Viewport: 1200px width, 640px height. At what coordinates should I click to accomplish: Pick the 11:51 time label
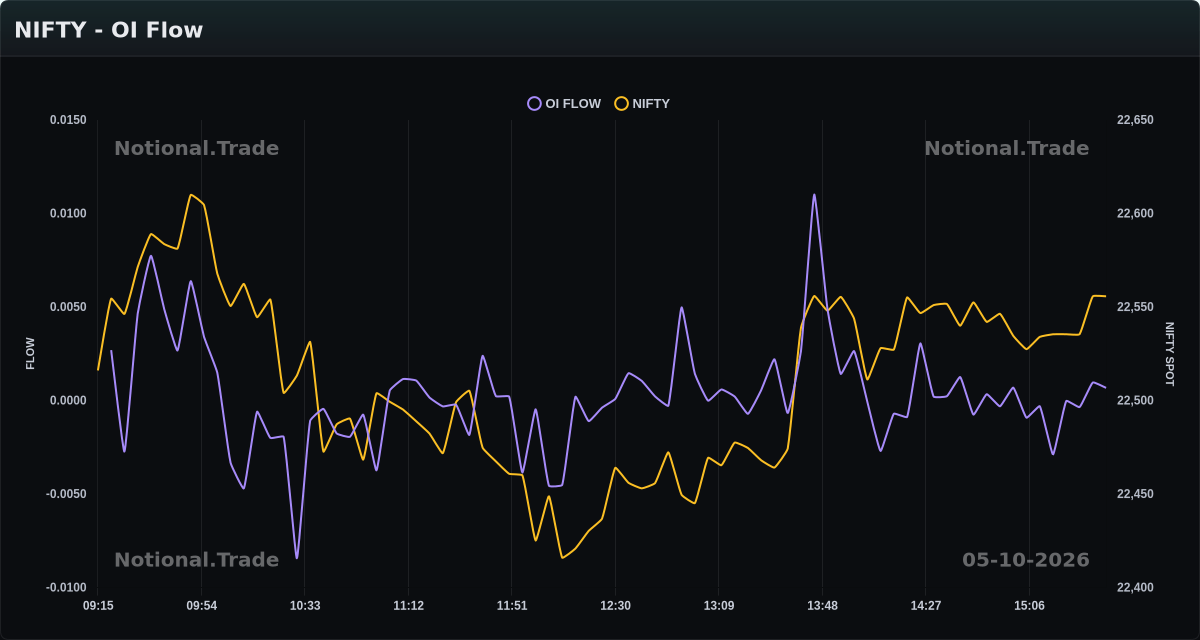(x=512, y=606)
